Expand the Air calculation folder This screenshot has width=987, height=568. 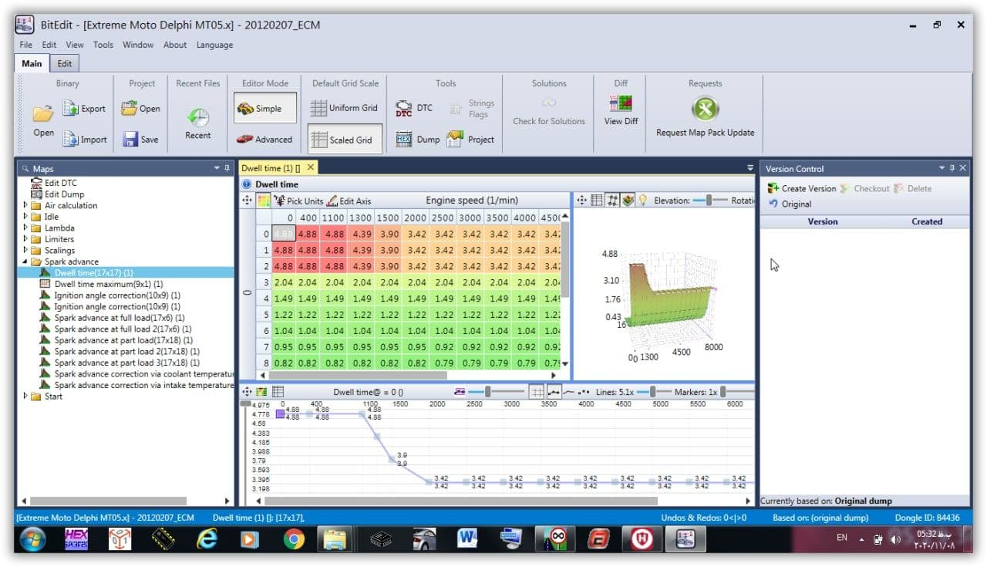(x=25, y=205)
